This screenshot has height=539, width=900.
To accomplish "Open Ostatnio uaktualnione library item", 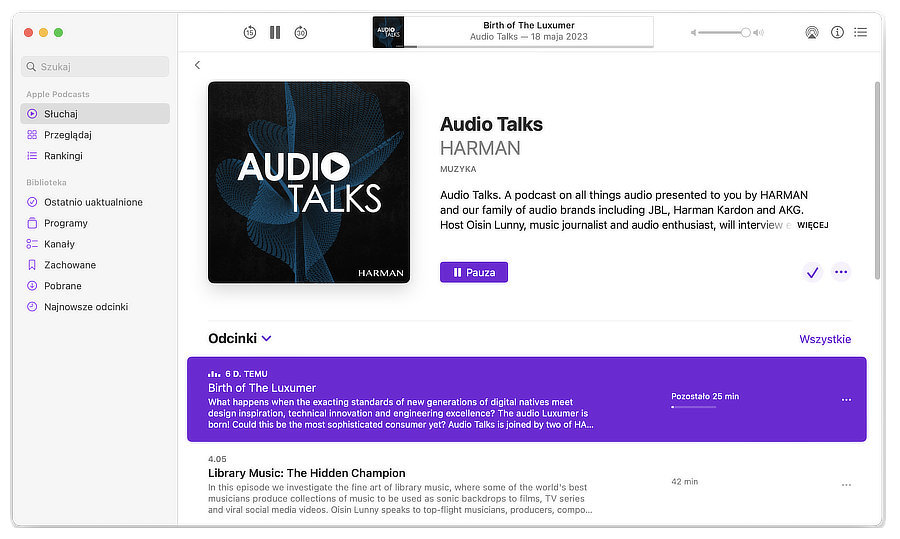I will pyautogui.click(x=95, y=202).
